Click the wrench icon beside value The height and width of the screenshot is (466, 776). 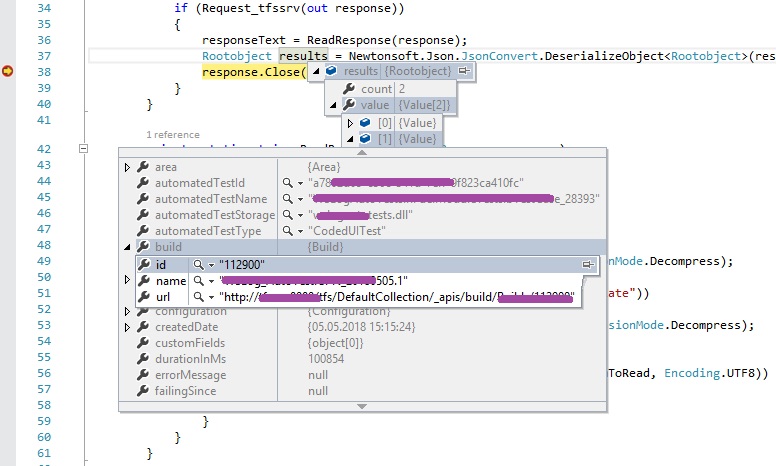pos(349,104)
